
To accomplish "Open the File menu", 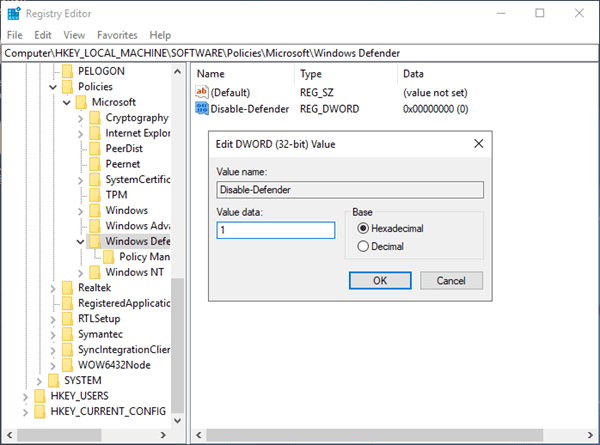I will click(x=15, y=35).
